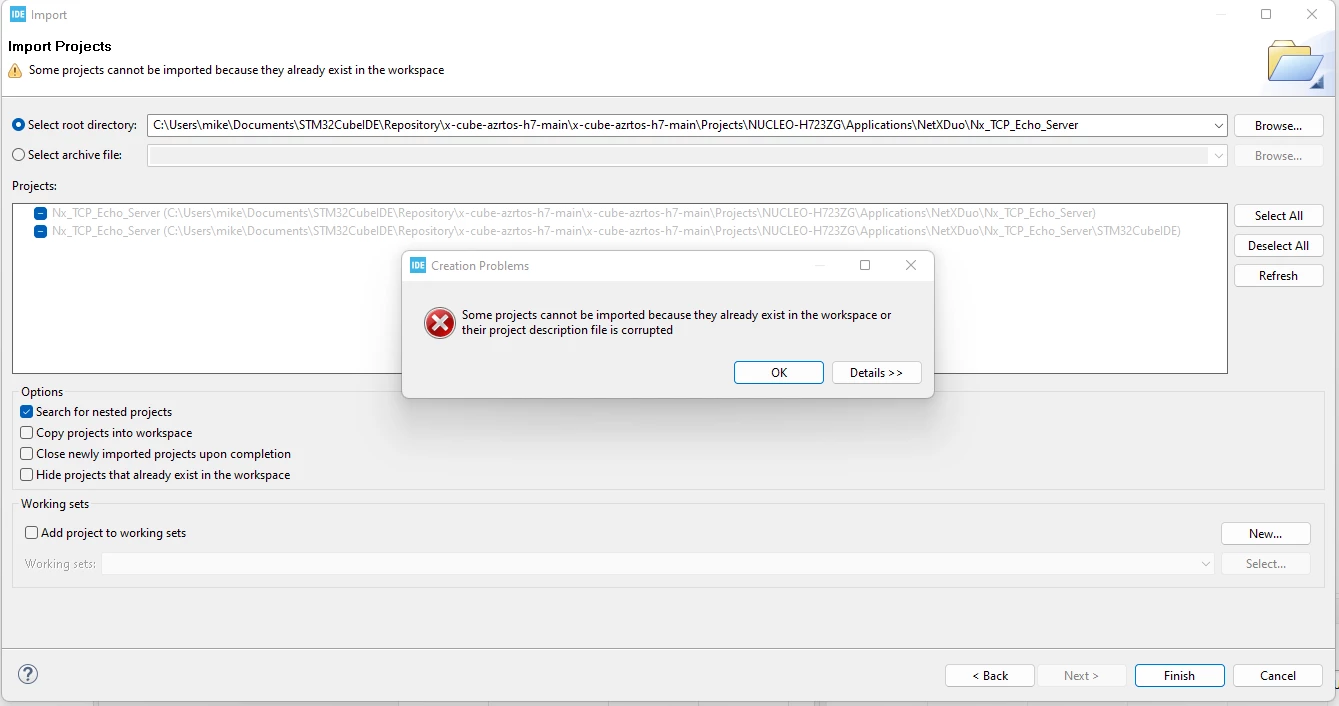
Task: Open the root directory path dropdown arrow
Action: click(x=1218, y=126)
